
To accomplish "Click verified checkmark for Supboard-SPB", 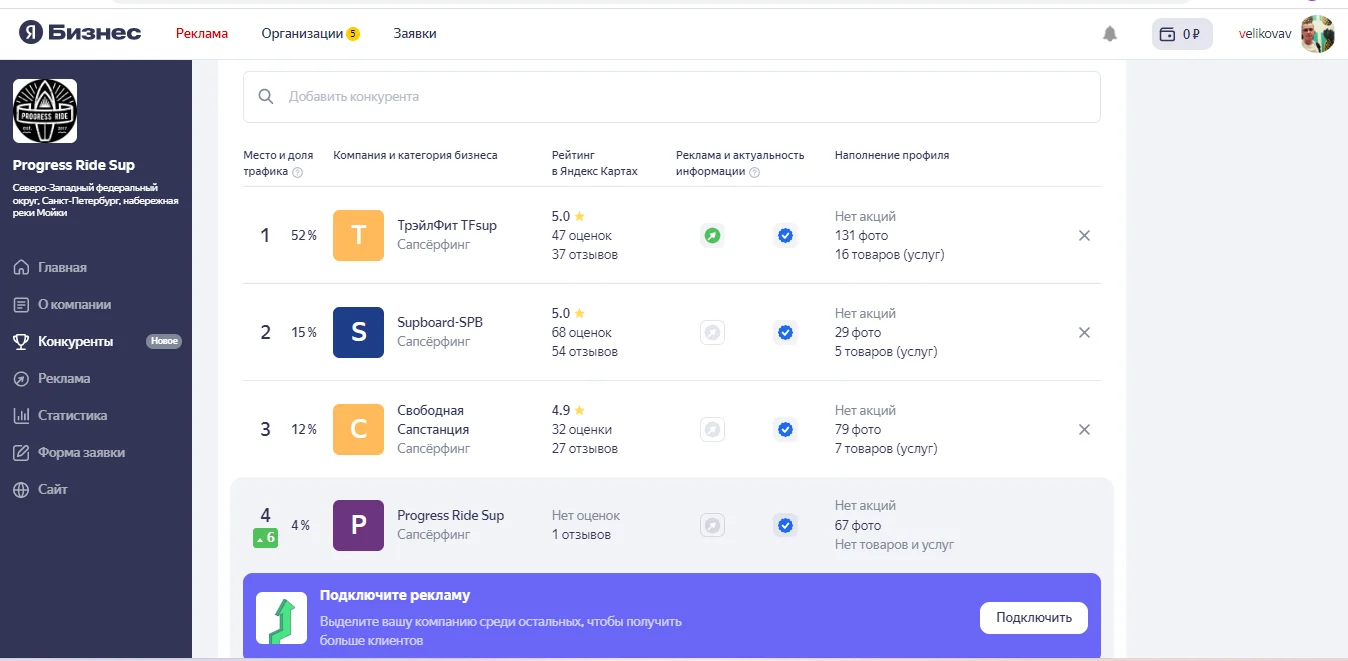I will tap(785, 333).
